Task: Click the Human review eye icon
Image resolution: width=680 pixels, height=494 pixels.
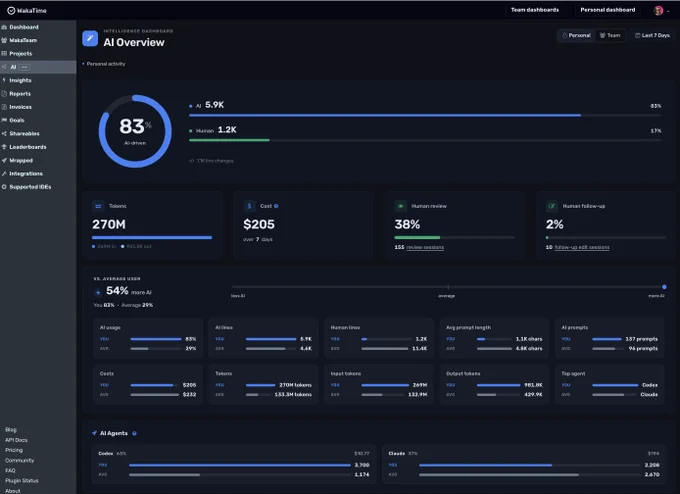Action: click(400, 206)
